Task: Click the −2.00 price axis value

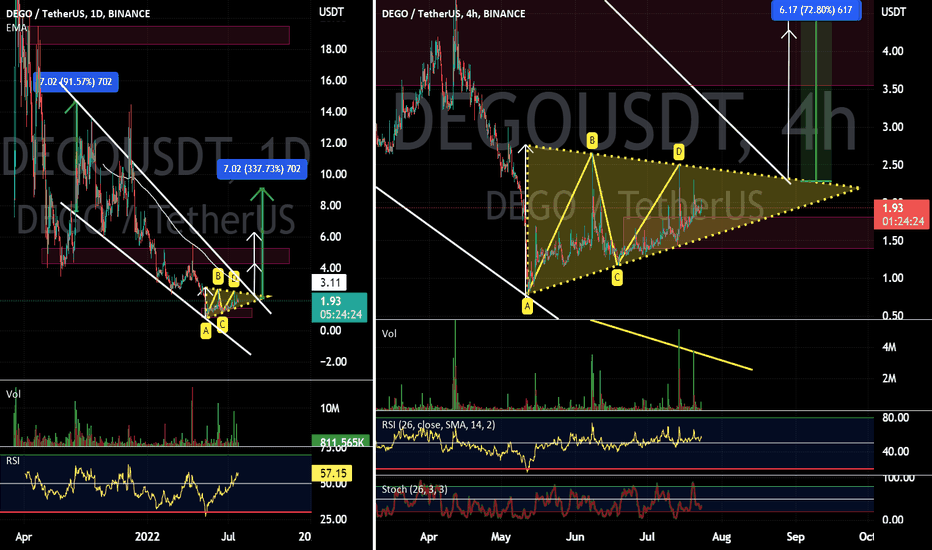Action: click(333, 362)
